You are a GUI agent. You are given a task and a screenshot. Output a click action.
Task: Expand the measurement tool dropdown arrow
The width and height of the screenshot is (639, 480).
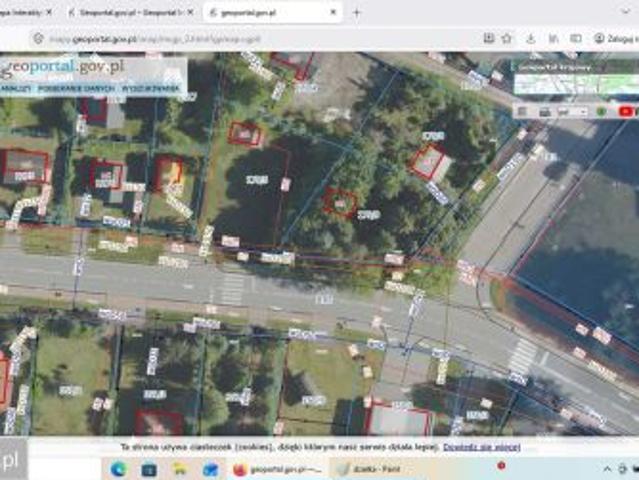point(584,111)
